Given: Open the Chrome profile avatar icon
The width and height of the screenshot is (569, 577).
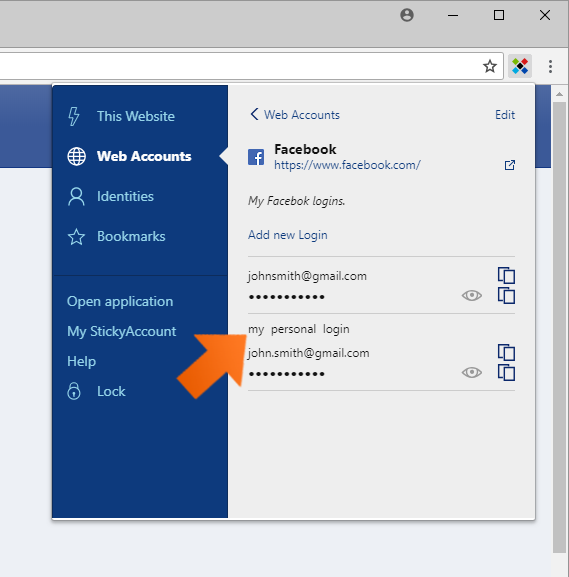Looking at the screenshot, I should [x=407, y=15].
